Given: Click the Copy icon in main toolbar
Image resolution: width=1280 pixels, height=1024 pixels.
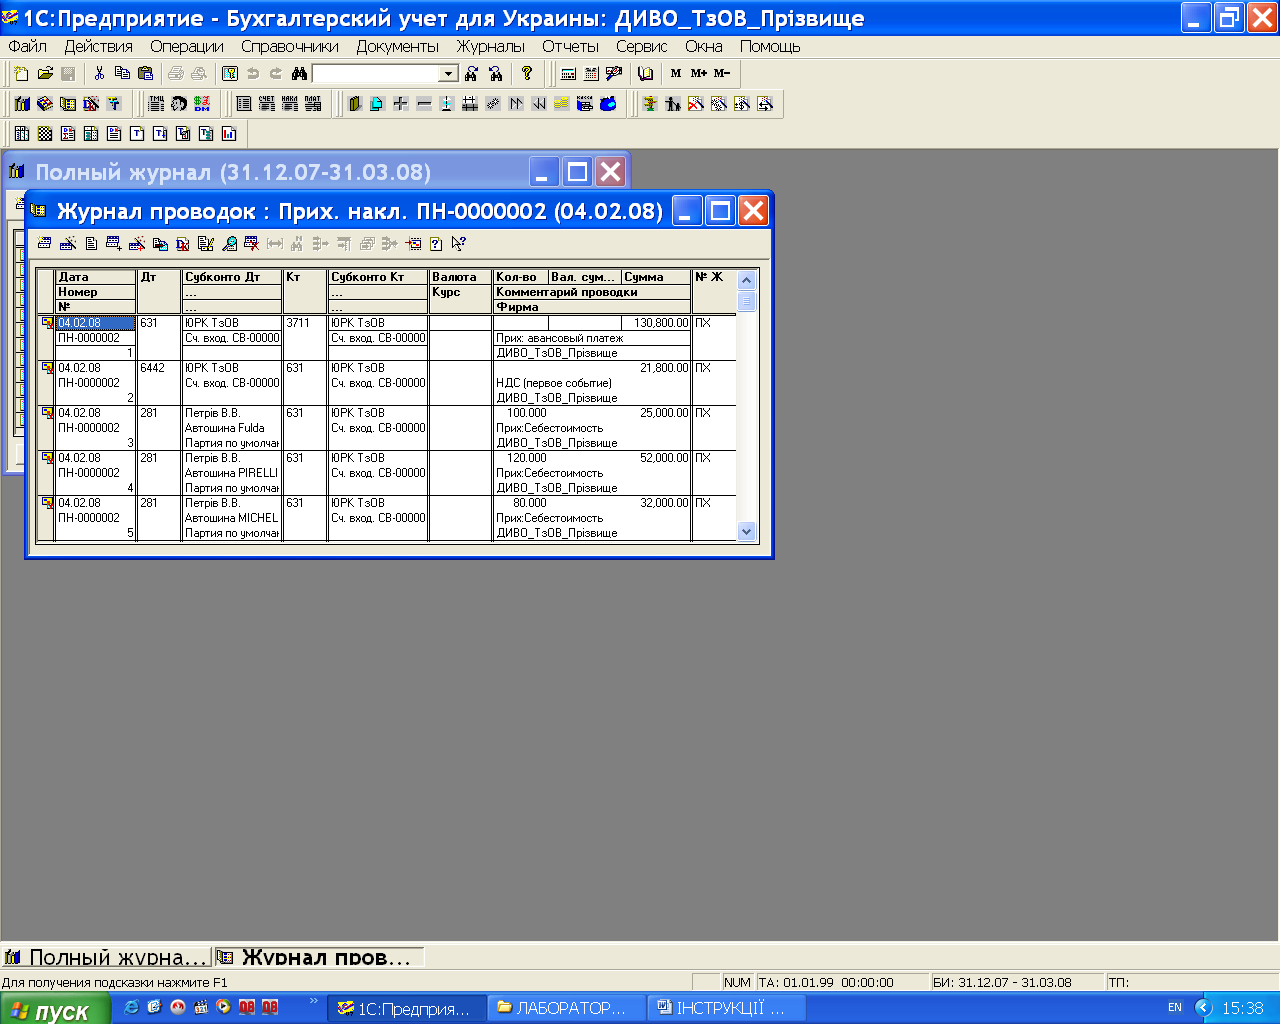Looking at the screenshot, I should (122, 73).
